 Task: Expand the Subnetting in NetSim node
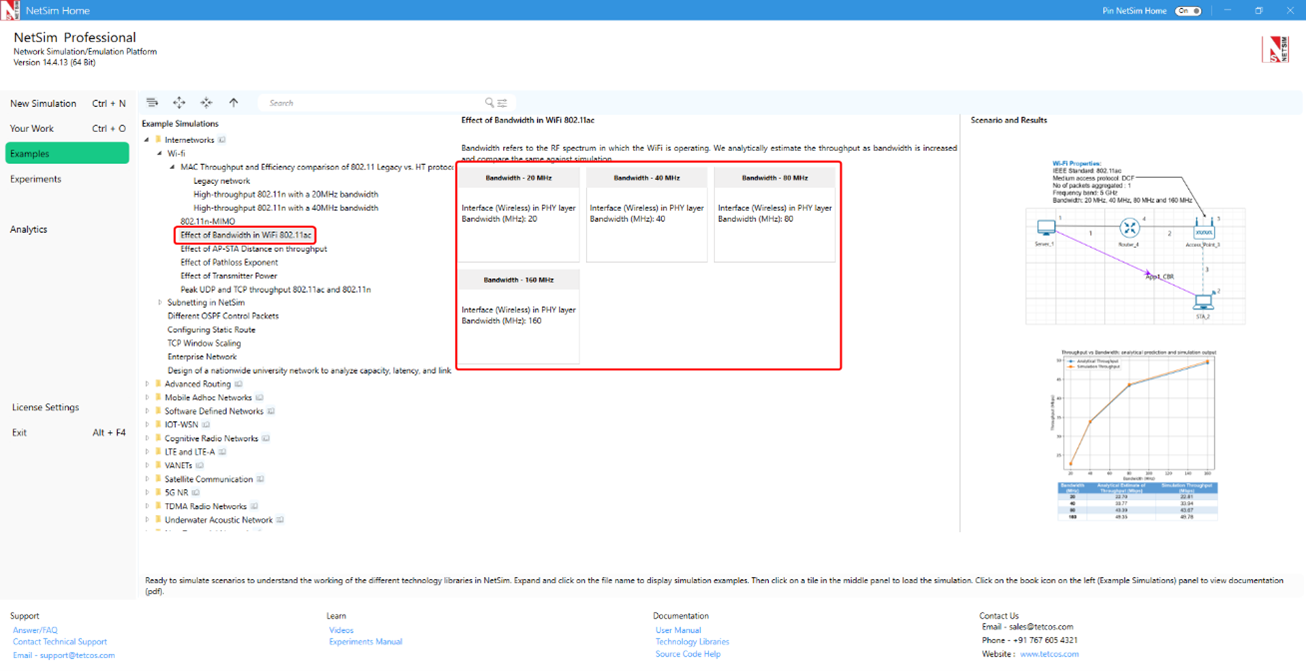click(160, 303)
